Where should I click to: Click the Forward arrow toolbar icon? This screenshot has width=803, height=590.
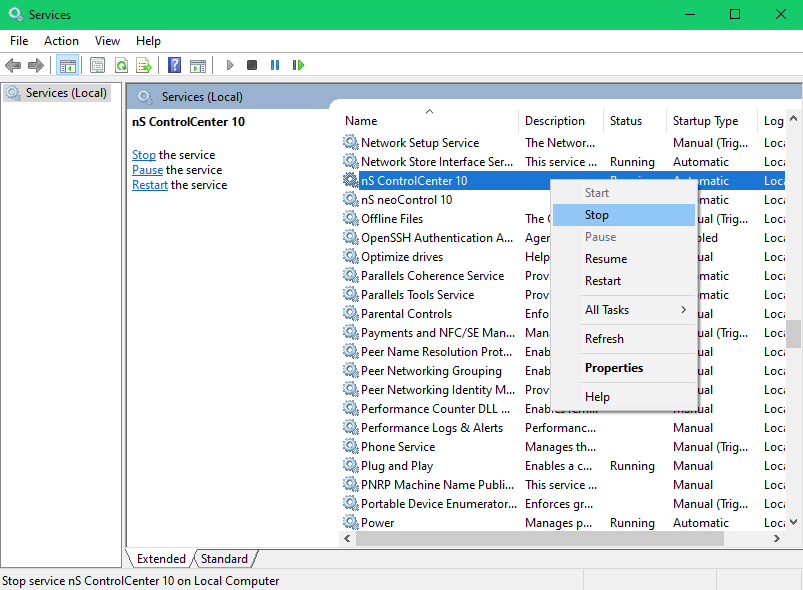click(36, 65)
